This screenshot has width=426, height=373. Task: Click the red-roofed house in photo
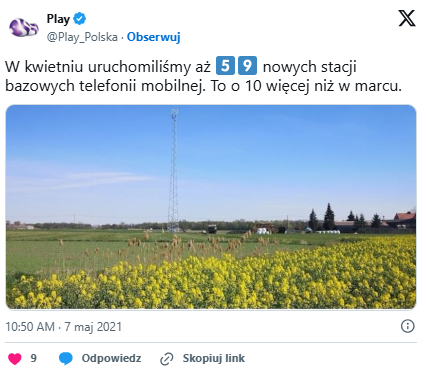pyautogui.click(x=404, y=218)
